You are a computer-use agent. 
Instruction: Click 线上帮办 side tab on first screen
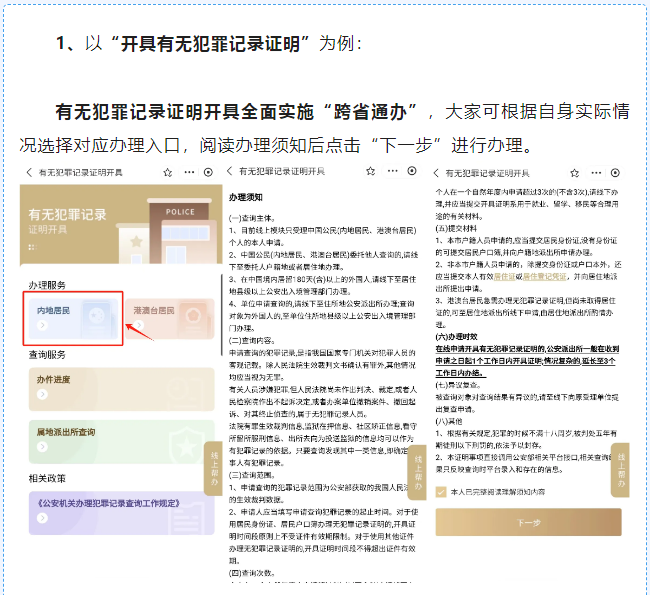point(211,467)
